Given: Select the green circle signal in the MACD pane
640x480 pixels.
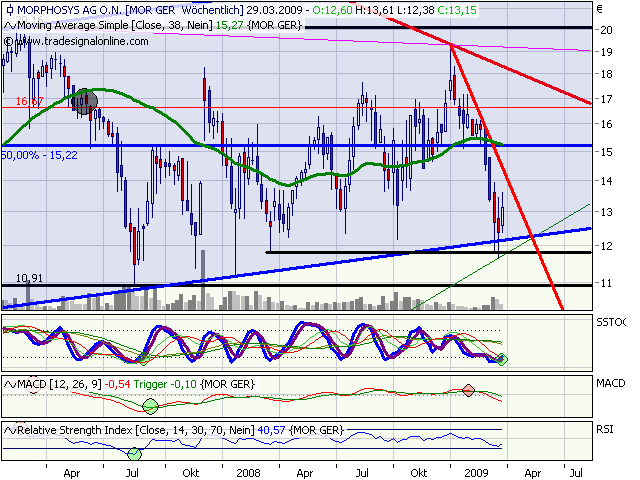Looking at the screenshot, I should 151,405.
